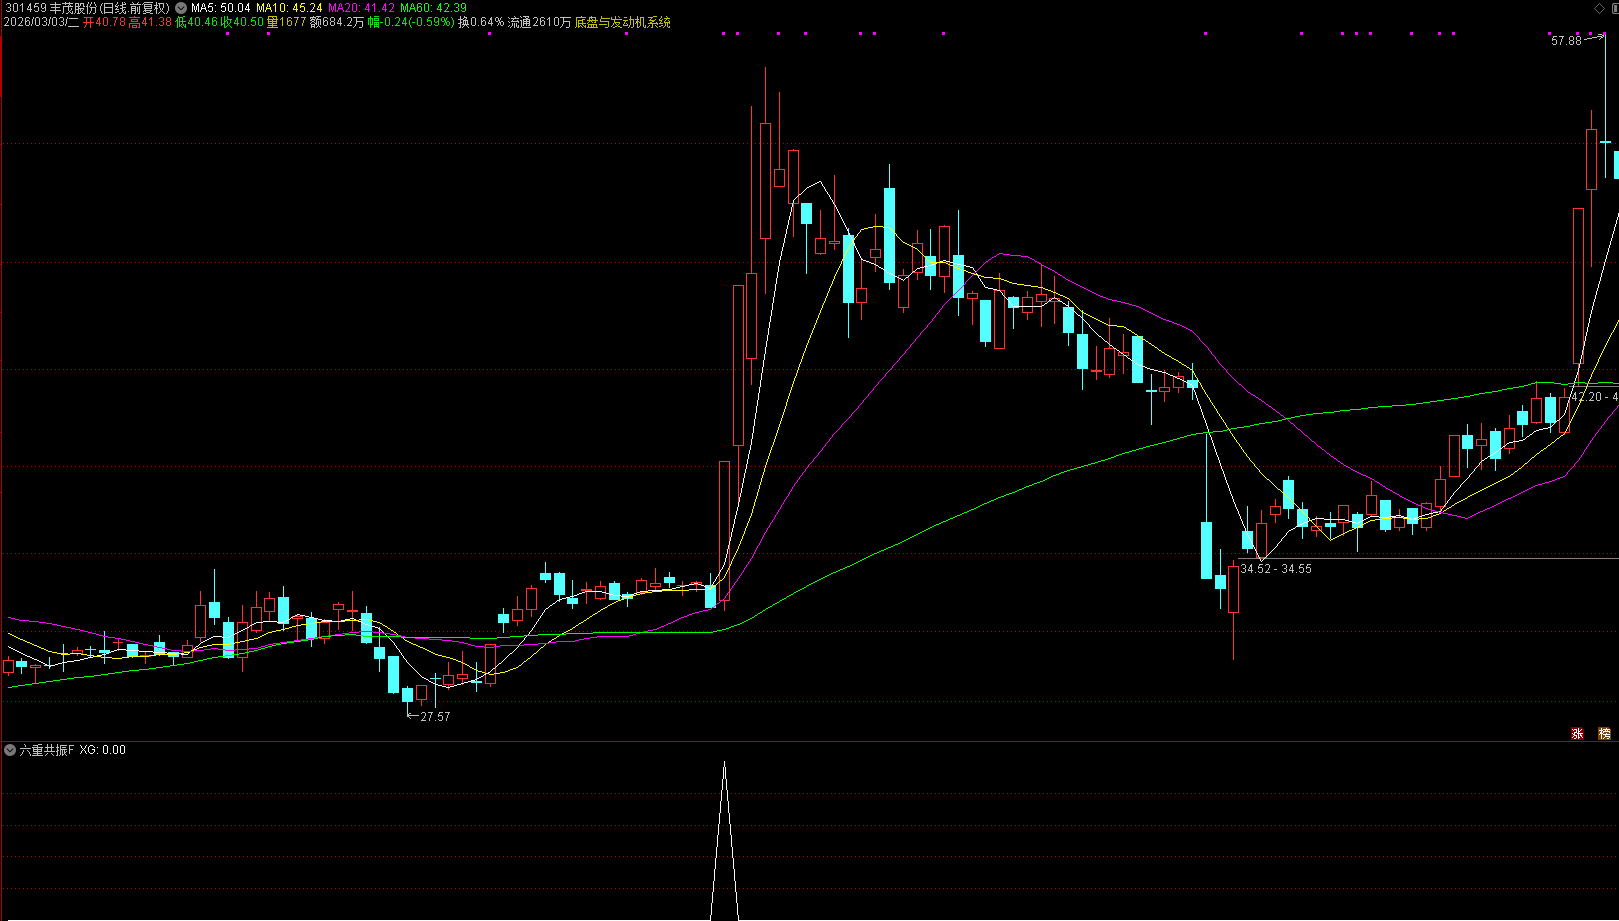Screen dimensions: 1619x921
Task: Expand the main chart indicator dropdown arrow
Action: pos(181,7)
